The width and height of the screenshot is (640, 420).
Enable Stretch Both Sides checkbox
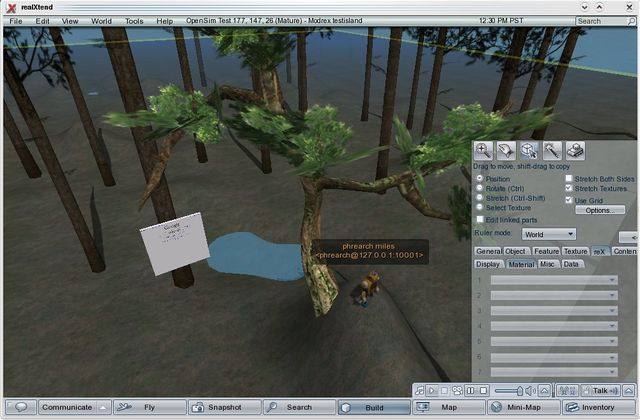coord(569,179)
